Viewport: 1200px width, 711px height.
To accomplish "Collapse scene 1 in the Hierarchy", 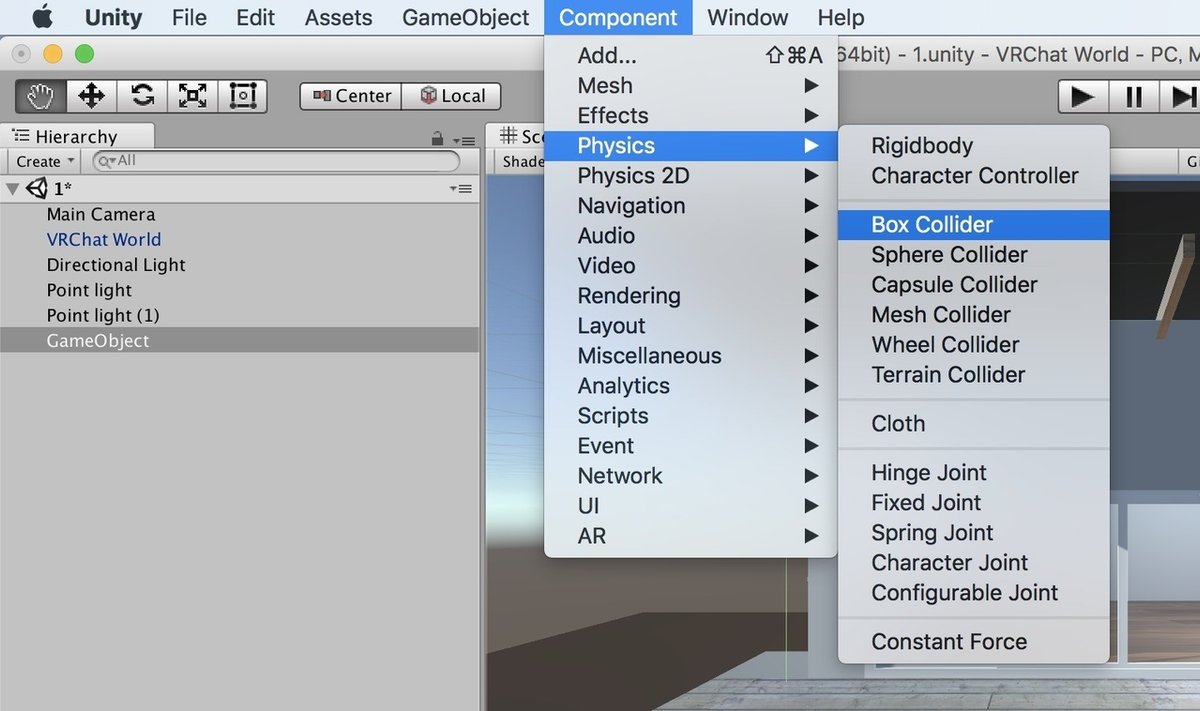I will (x=12, y=188).
